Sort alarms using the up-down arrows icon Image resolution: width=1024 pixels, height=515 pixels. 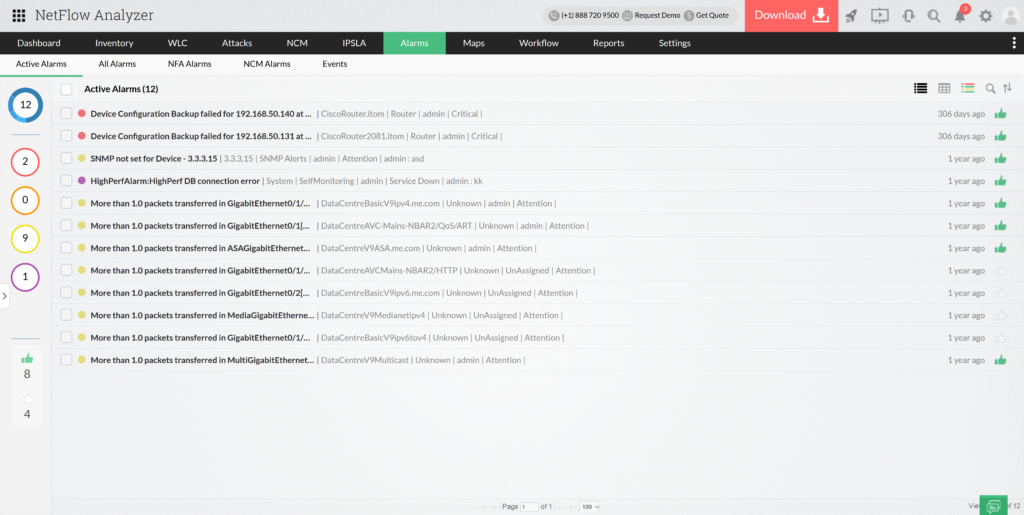(1008, 89)
